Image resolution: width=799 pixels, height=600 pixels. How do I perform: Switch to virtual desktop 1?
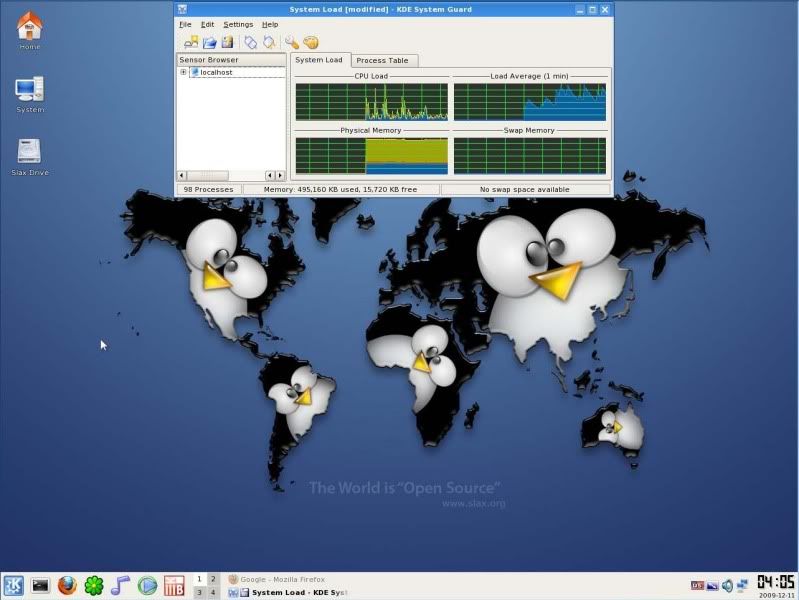coord(200,579)
